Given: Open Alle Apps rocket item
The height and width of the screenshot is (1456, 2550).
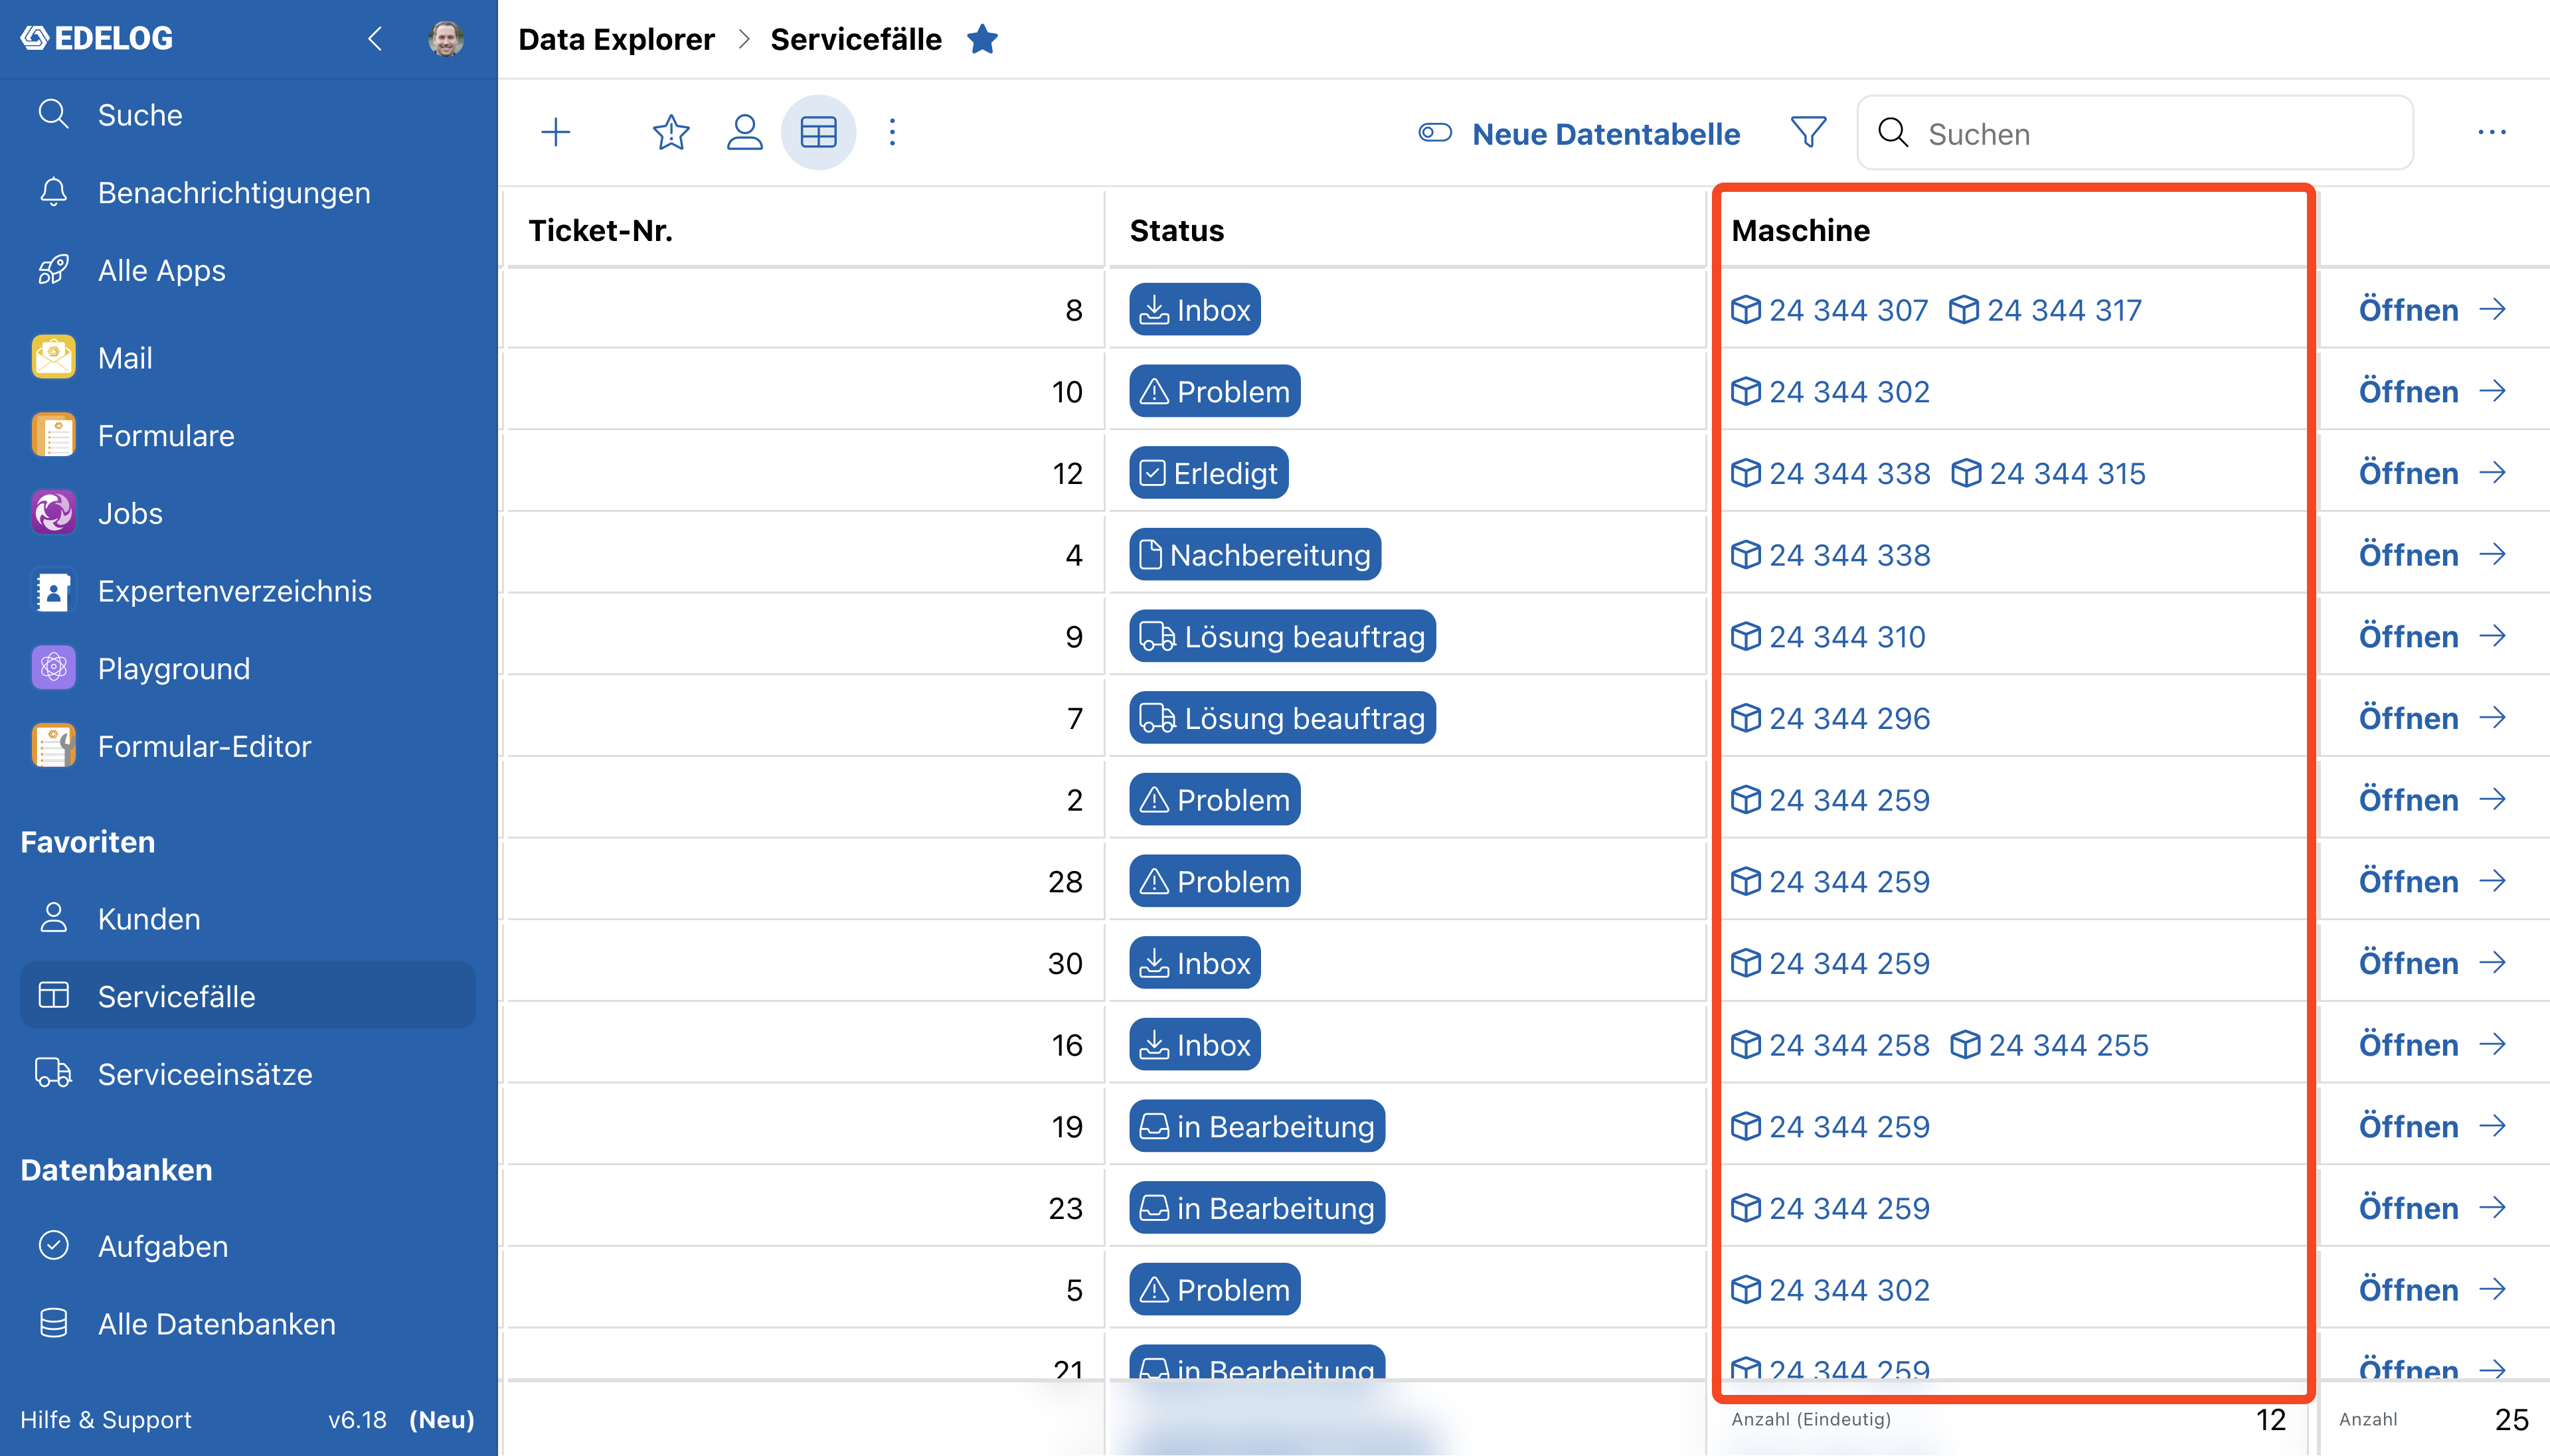Looking at the screenshot, I should [x=248, y=270].
